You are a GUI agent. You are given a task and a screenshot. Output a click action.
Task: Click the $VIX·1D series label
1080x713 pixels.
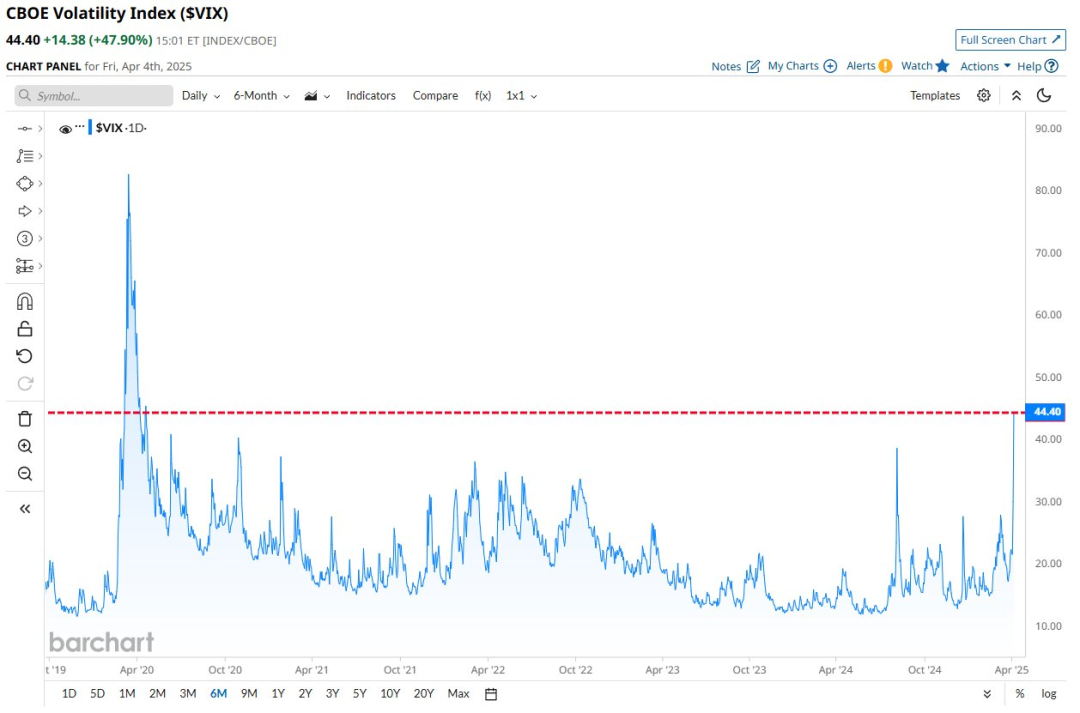click(121, 128)
